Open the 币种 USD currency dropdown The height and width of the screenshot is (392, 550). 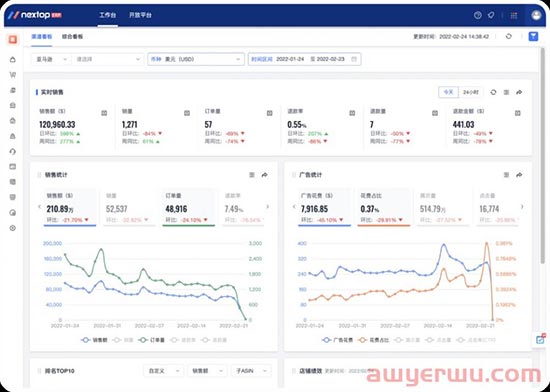tap(196, 59)
